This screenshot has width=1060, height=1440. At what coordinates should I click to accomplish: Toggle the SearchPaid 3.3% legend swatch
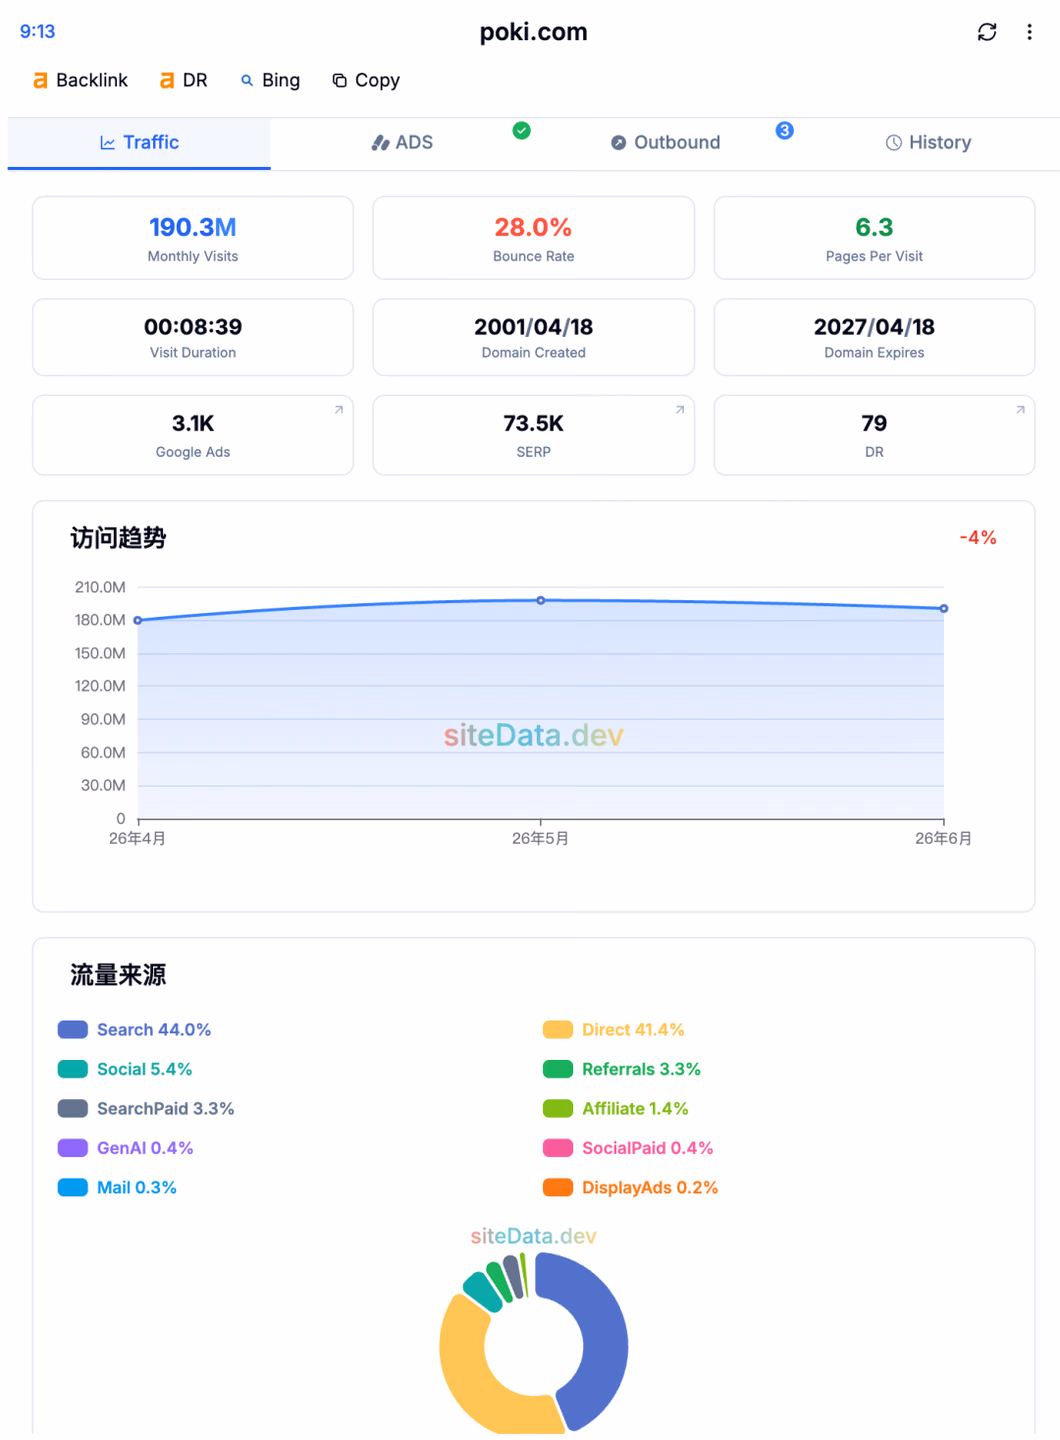point(73,1108)
